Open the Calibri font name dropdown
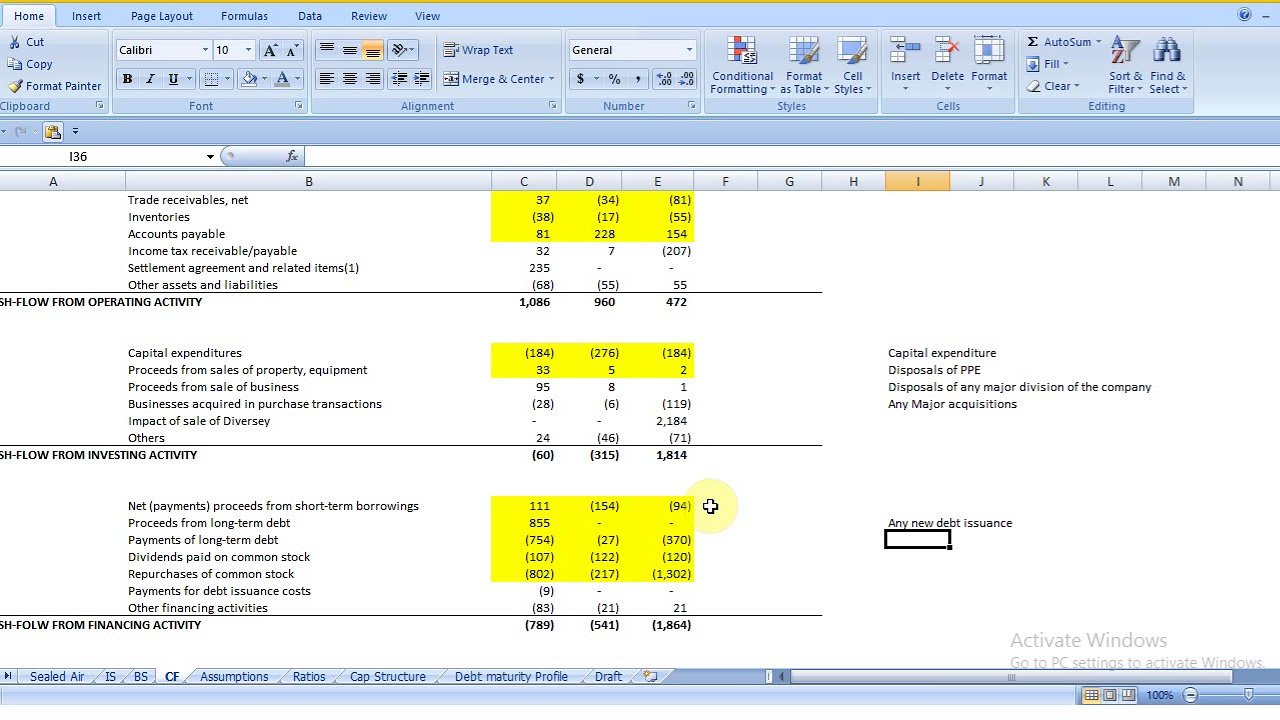 (x=205, y=50)
